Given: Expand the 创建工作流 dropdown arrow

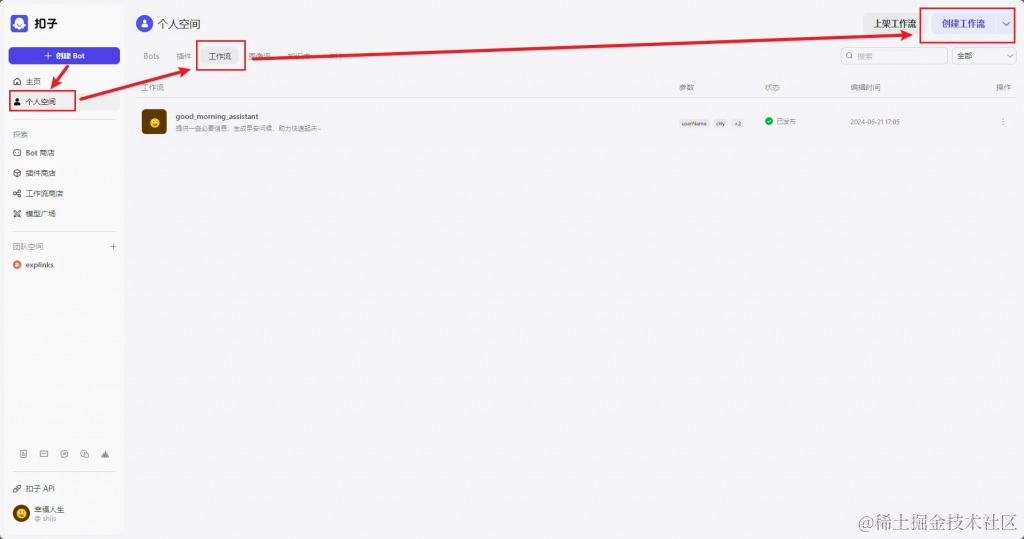Looking at the screenshot, I should 1006,24.
